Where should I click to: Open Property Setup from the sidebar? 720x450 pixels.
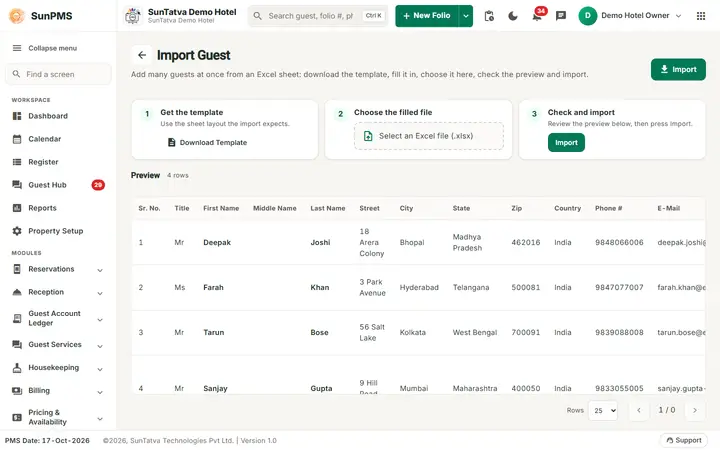pos(58,231)
